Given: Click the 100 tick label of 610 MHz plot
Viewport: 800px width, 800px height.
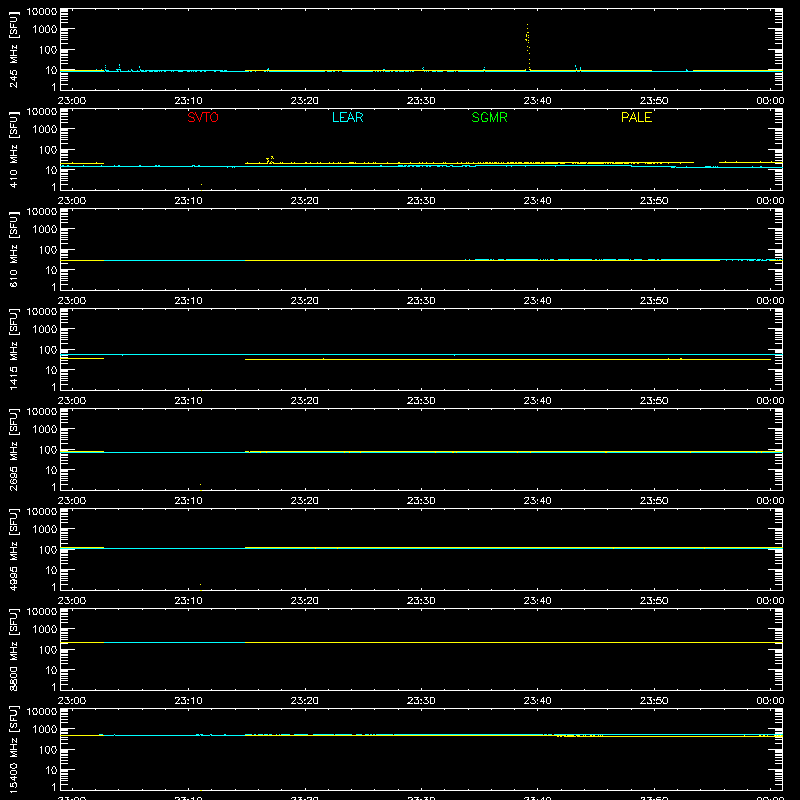Looking at the screenshot, I should click(48, 250).
